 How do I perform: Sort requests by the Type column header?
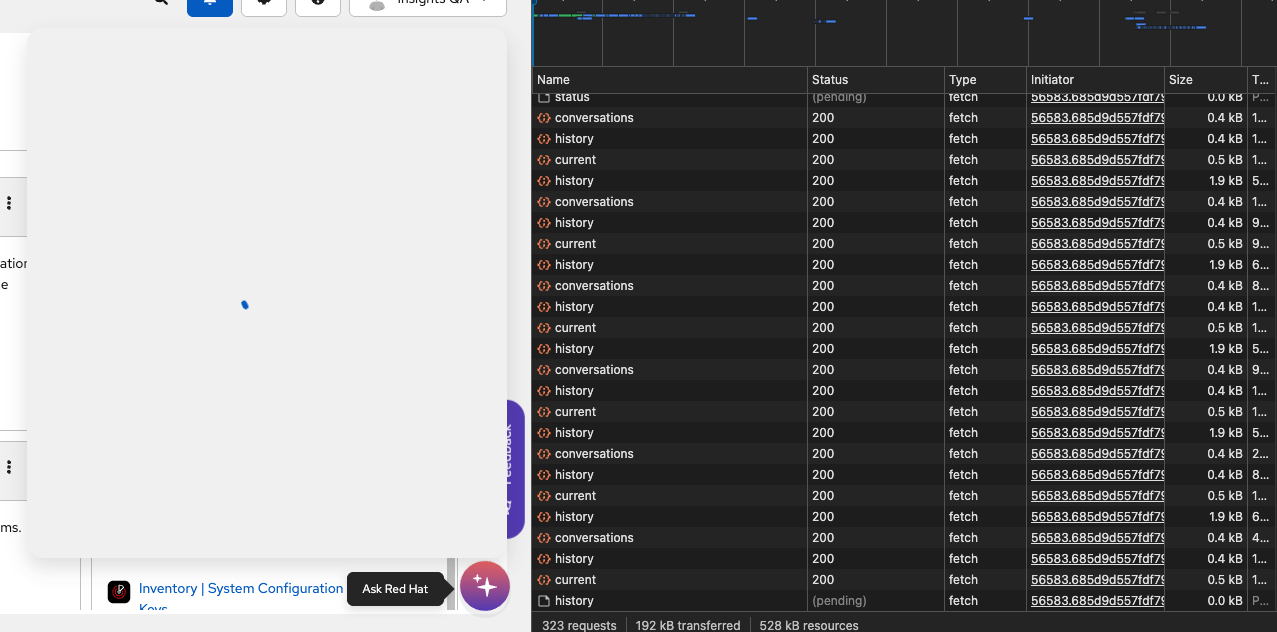coord(986,80)
